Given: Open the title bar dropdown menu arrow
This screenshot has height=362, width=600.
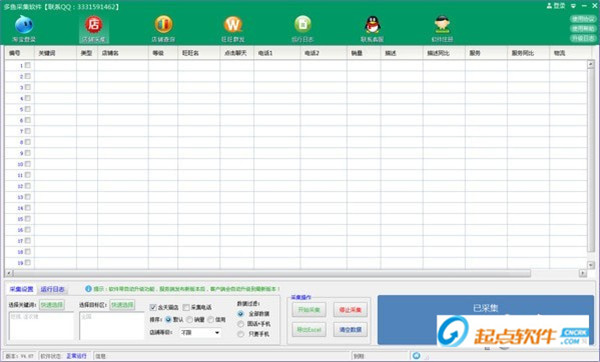Looking at the screenshot, I should [573, 6].
